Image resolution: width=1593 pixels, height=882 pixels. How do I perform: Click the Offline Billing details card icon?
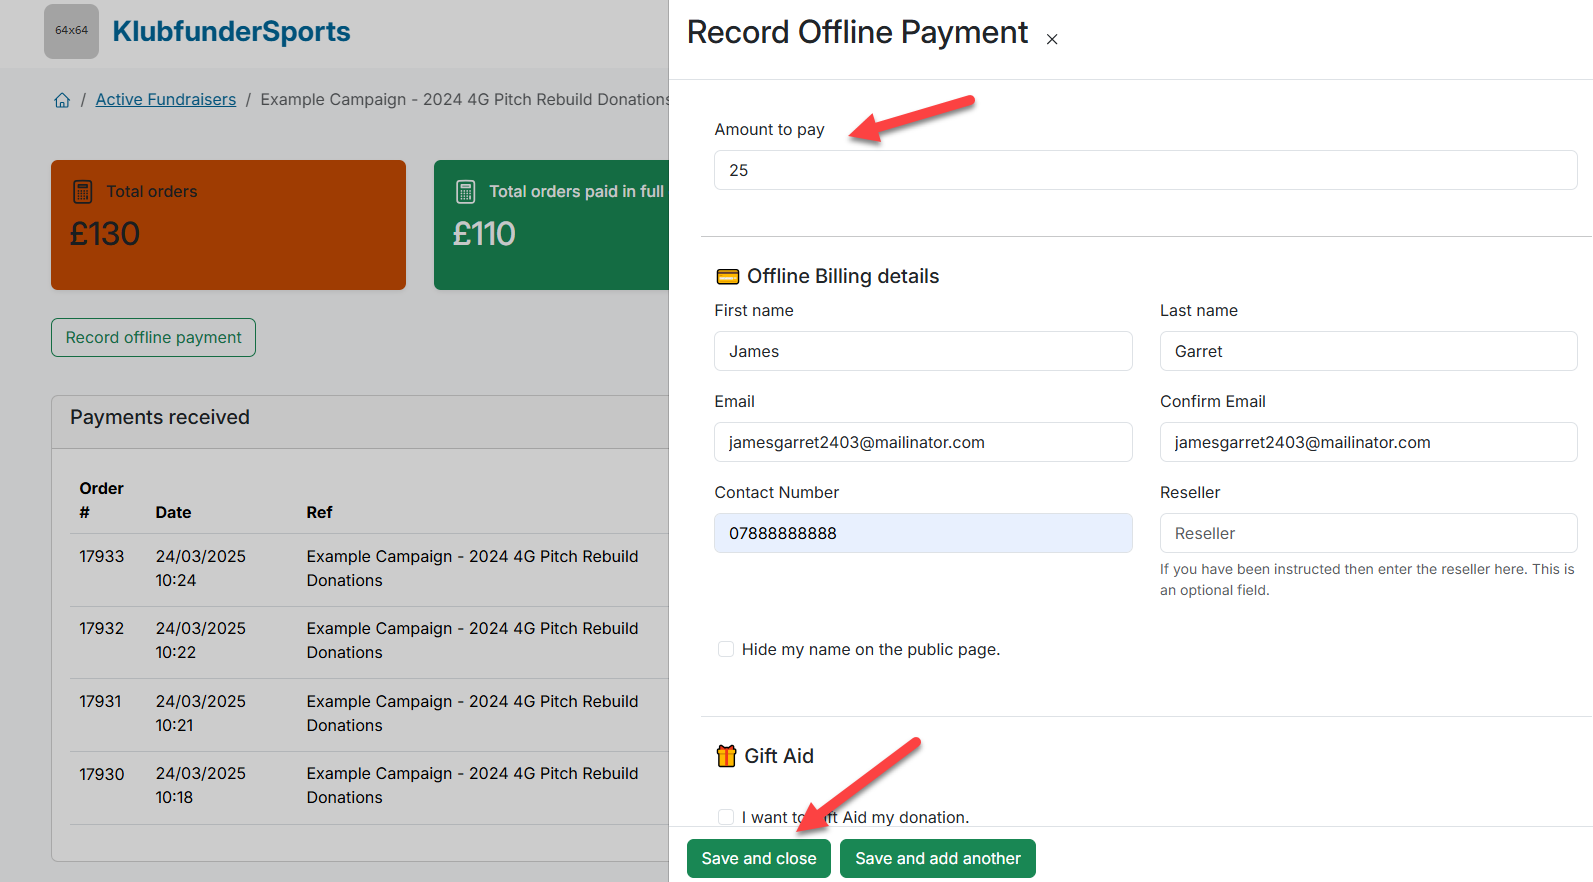pyautogui.click(x=727, y=277)
